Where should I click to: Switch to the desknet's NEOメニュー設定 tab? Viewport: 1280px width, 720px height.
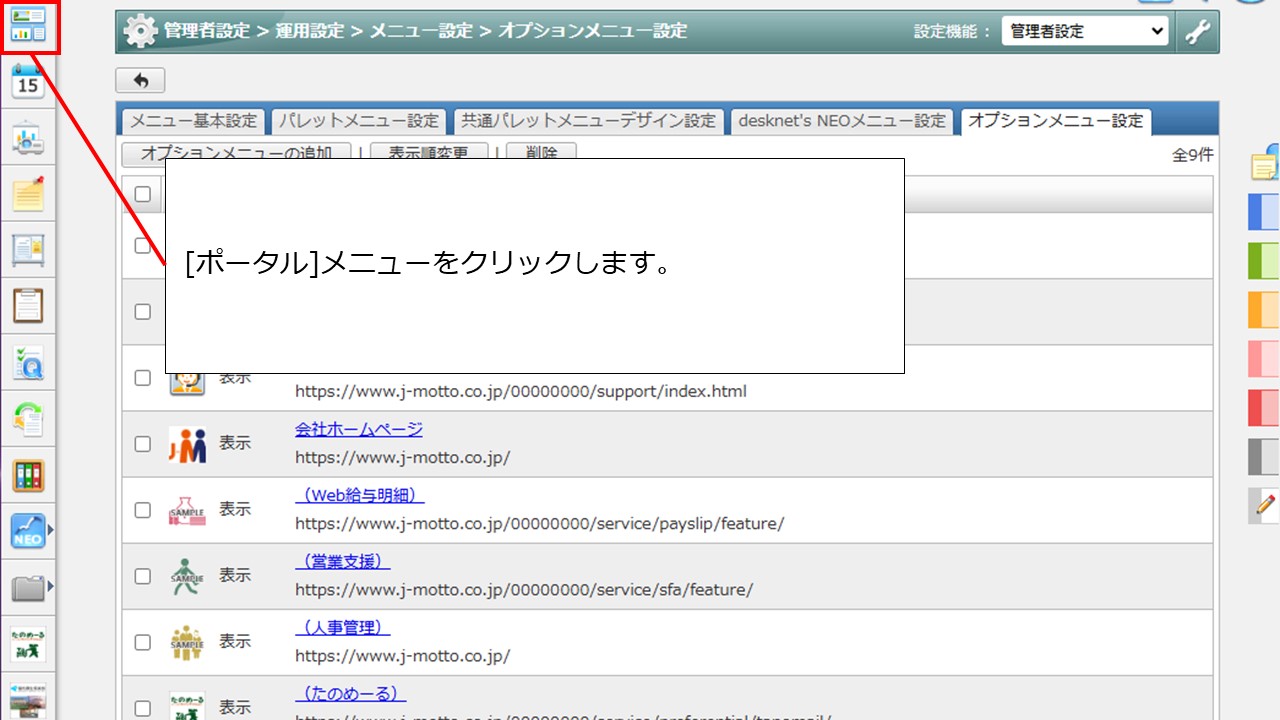tap(841, 121)
